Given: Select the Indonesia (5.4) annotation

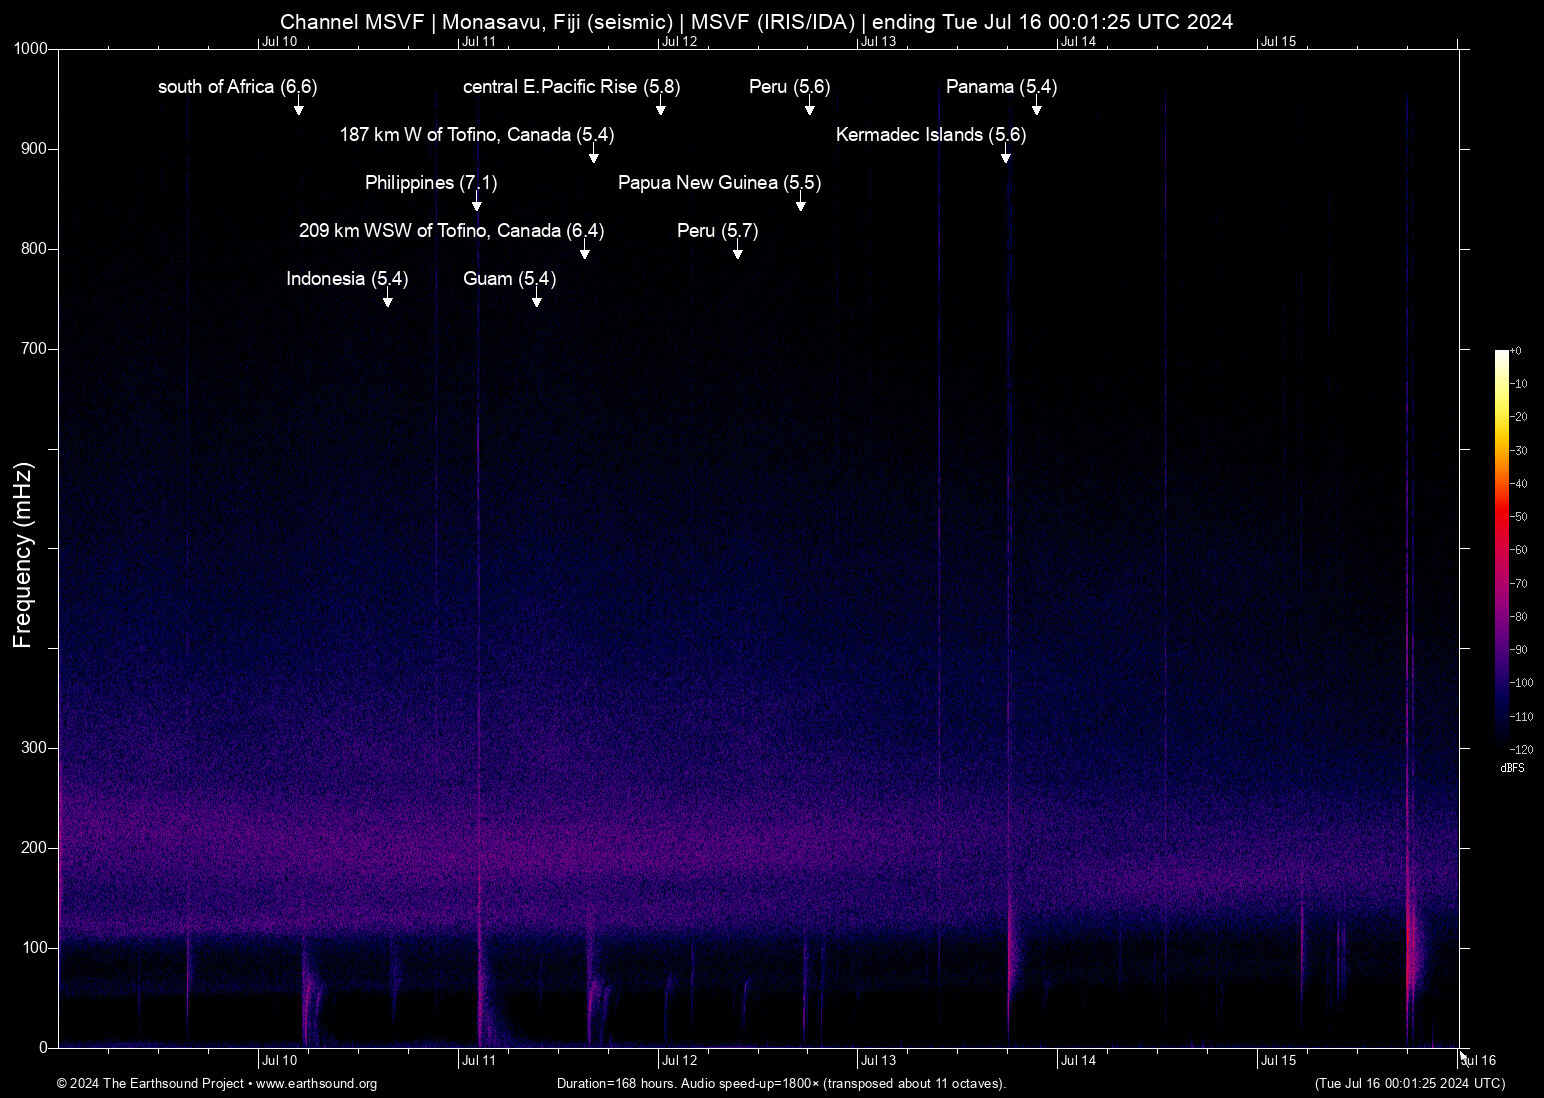Looking at the screenshot, I should 346,279.
